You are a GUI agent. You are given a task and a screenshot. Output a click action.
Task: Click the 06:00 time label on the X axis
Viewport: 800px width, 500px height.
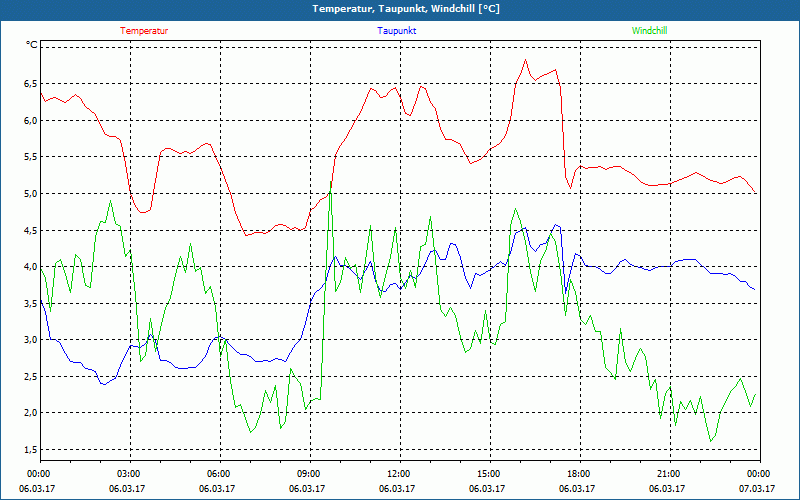pos(220,474)
